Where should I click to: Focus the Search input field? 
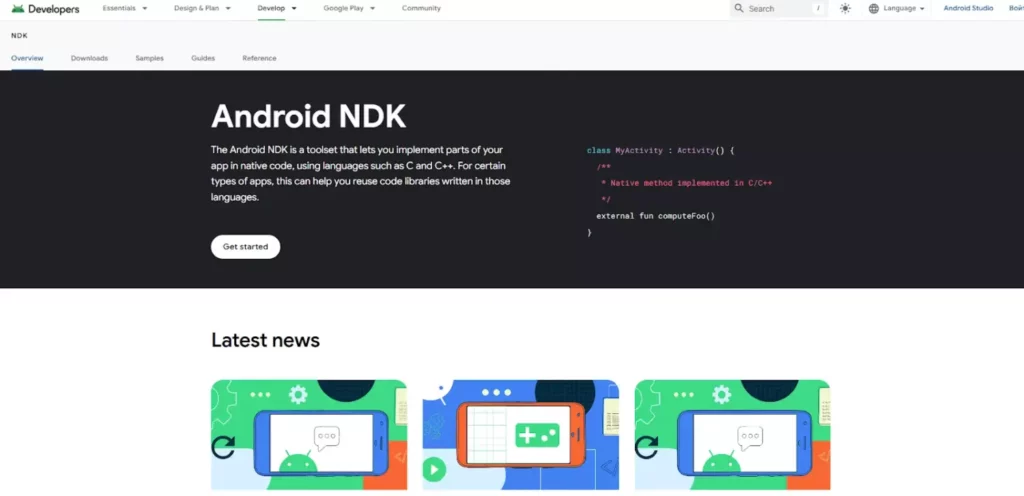click(778, 8)
